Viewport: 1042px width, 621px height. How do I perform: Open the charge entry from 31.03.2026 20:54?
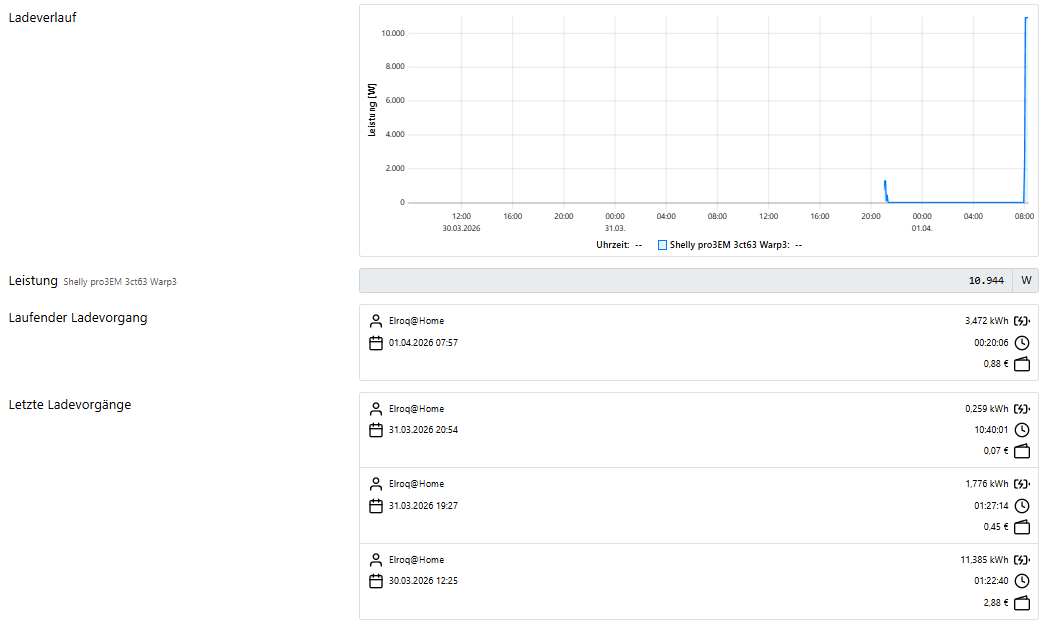pyautogui.click(x=698, y=430)
